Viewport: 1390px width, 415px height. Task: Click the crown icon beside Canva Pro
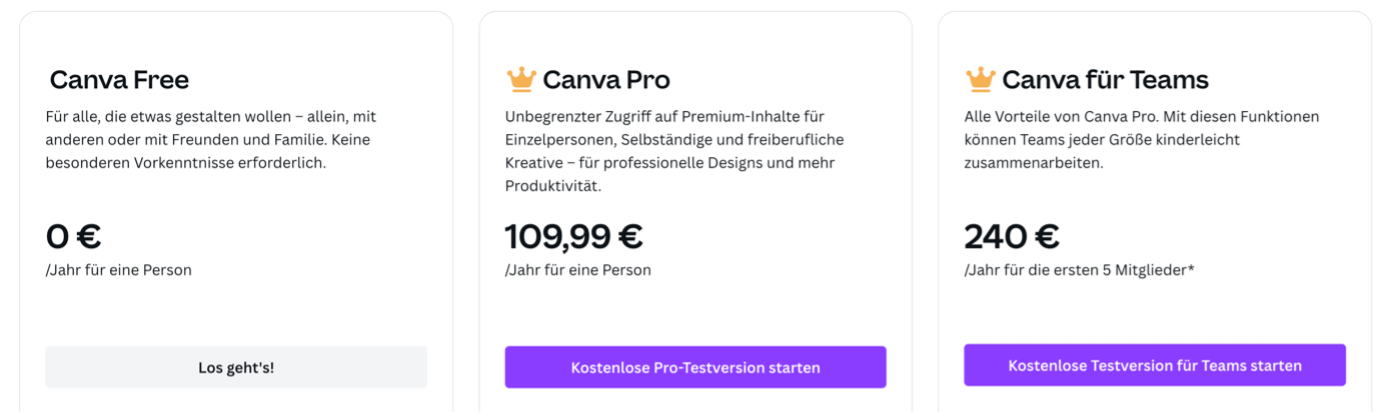[521, 79]
